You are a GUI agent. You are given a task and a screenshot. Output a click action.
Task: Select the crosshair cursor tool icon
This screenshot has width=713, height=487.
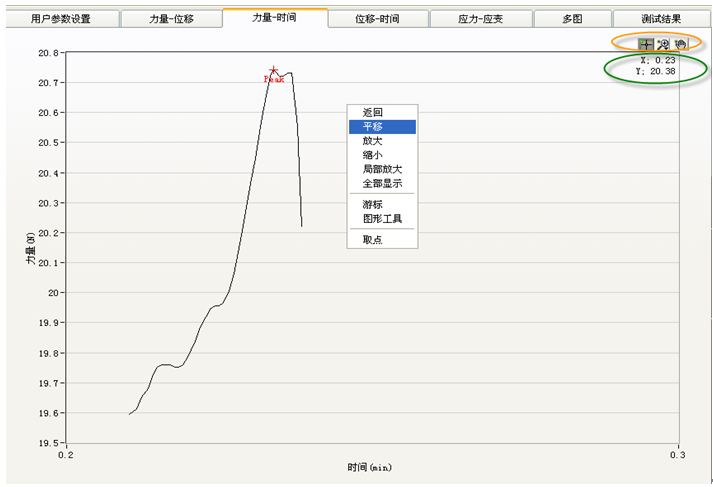pyautogui.click(x=646, y=44)
